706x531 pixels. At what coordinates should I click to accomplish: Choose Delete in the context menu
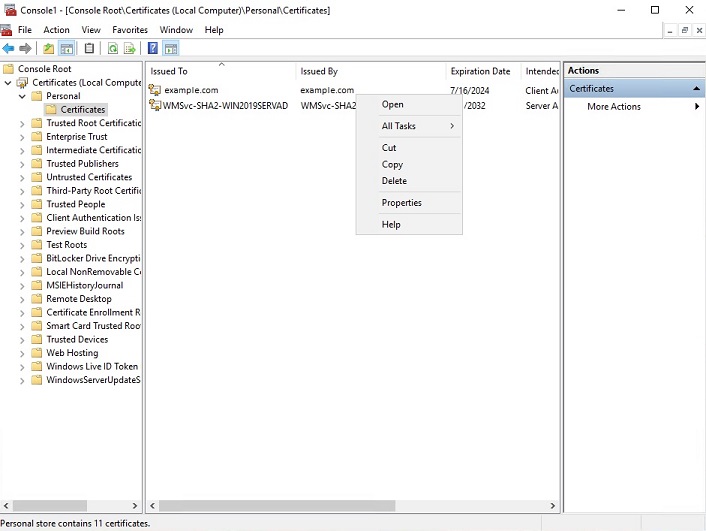(394, 181)
